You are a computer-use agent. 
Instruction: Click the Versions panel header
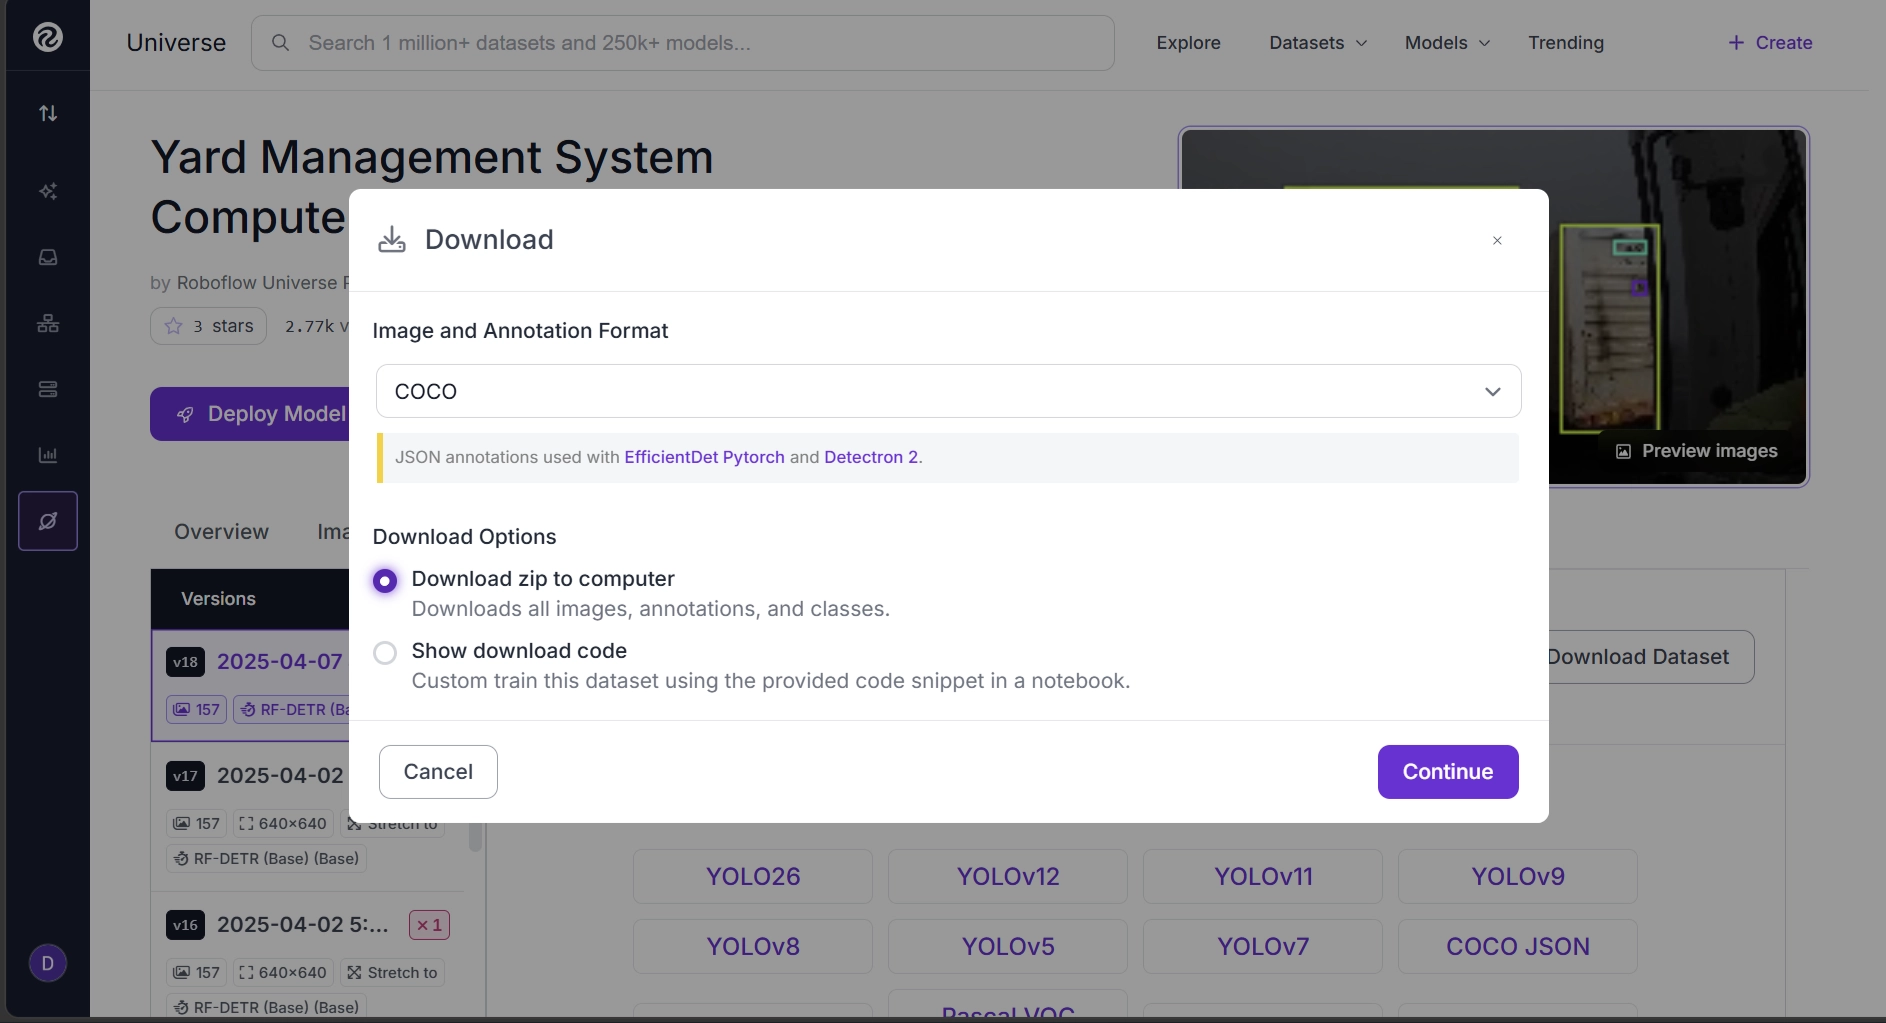(250, 599)
